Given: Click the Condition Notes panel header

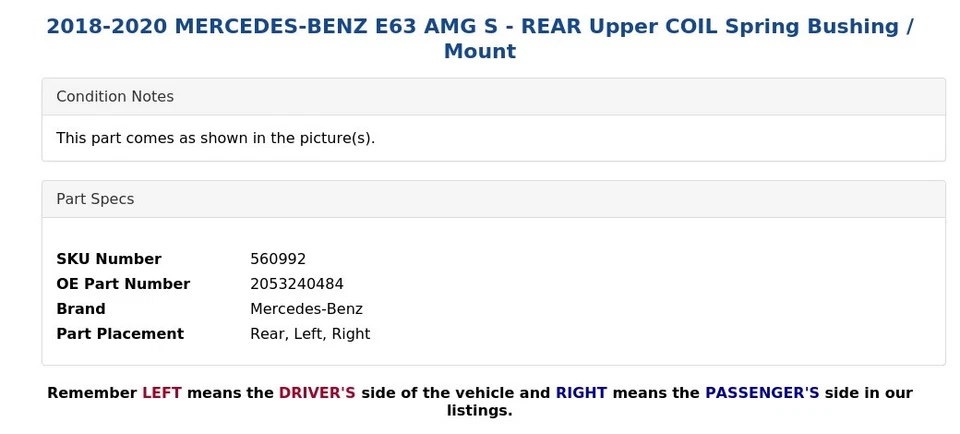Looking at the screenshot, I should pos(115,97).
